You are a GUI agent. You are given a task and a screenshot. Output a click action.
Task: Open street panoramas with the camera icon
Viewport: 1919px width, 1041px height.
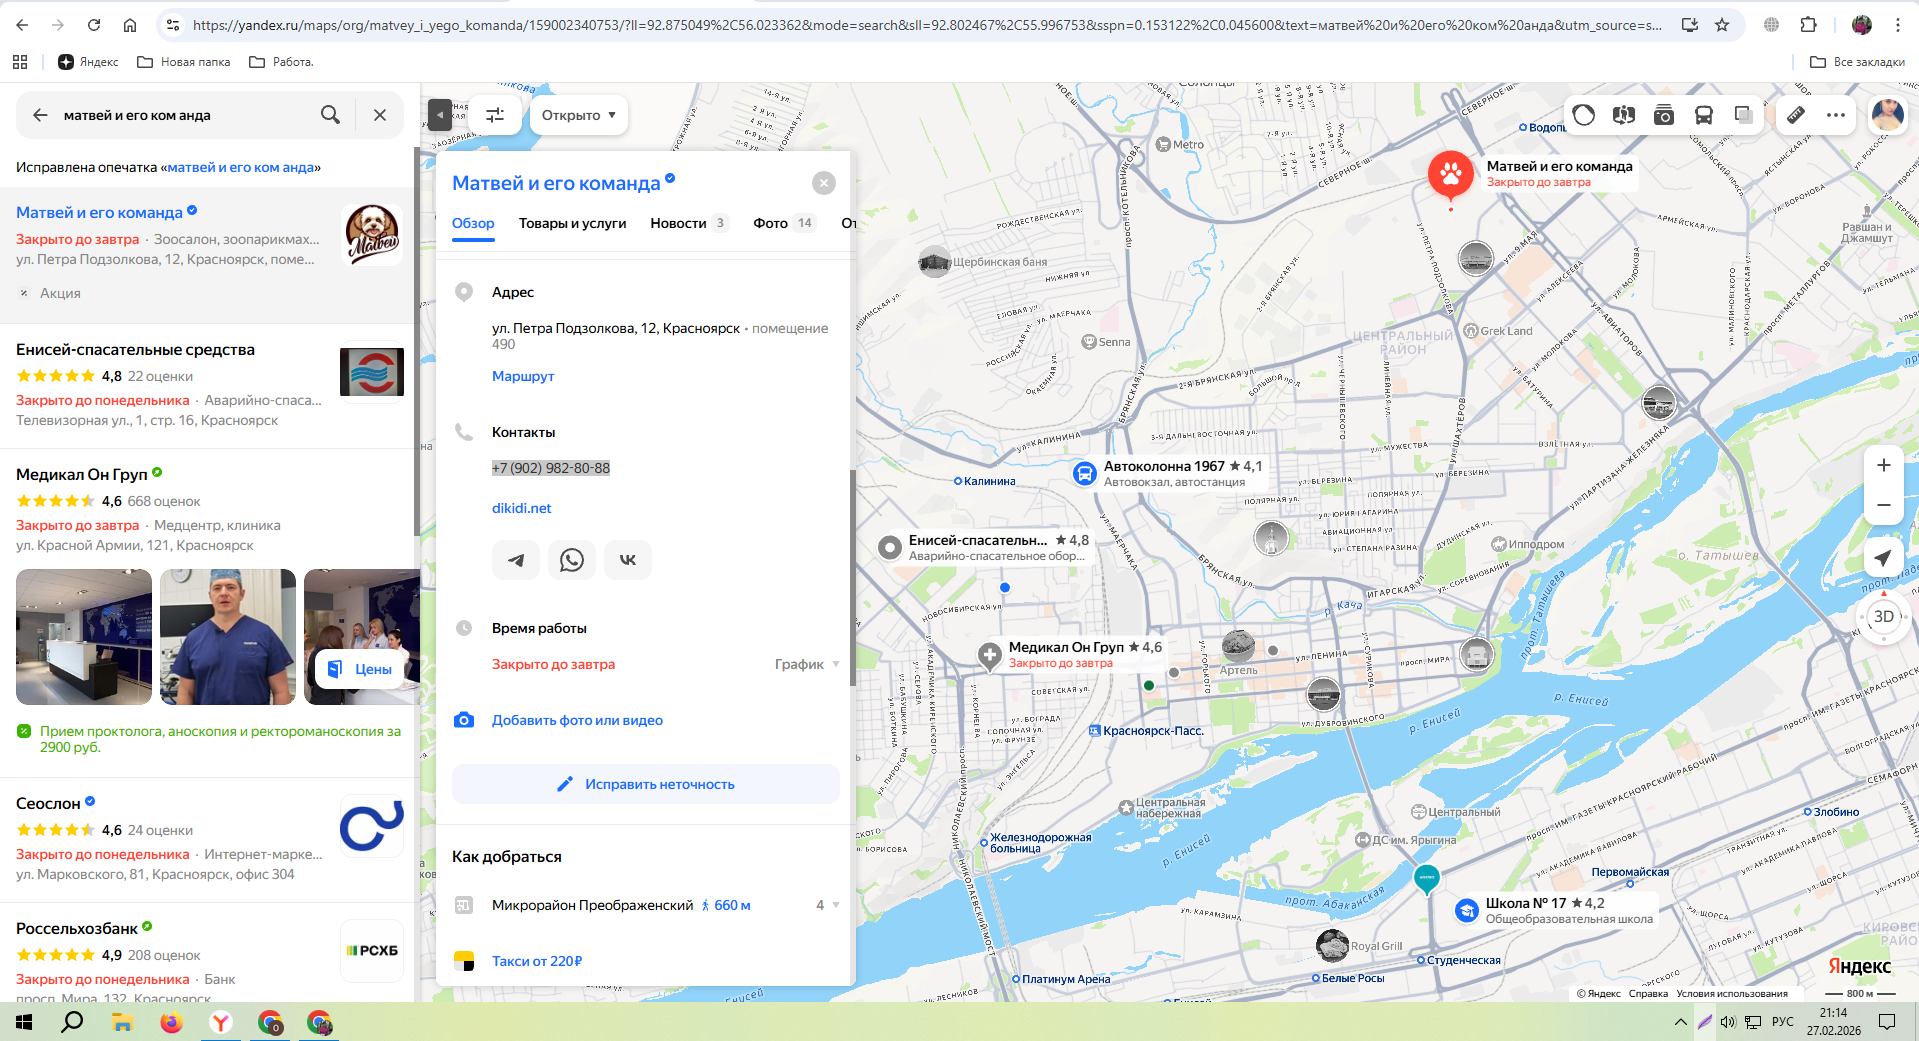(x=1664, y=115)
